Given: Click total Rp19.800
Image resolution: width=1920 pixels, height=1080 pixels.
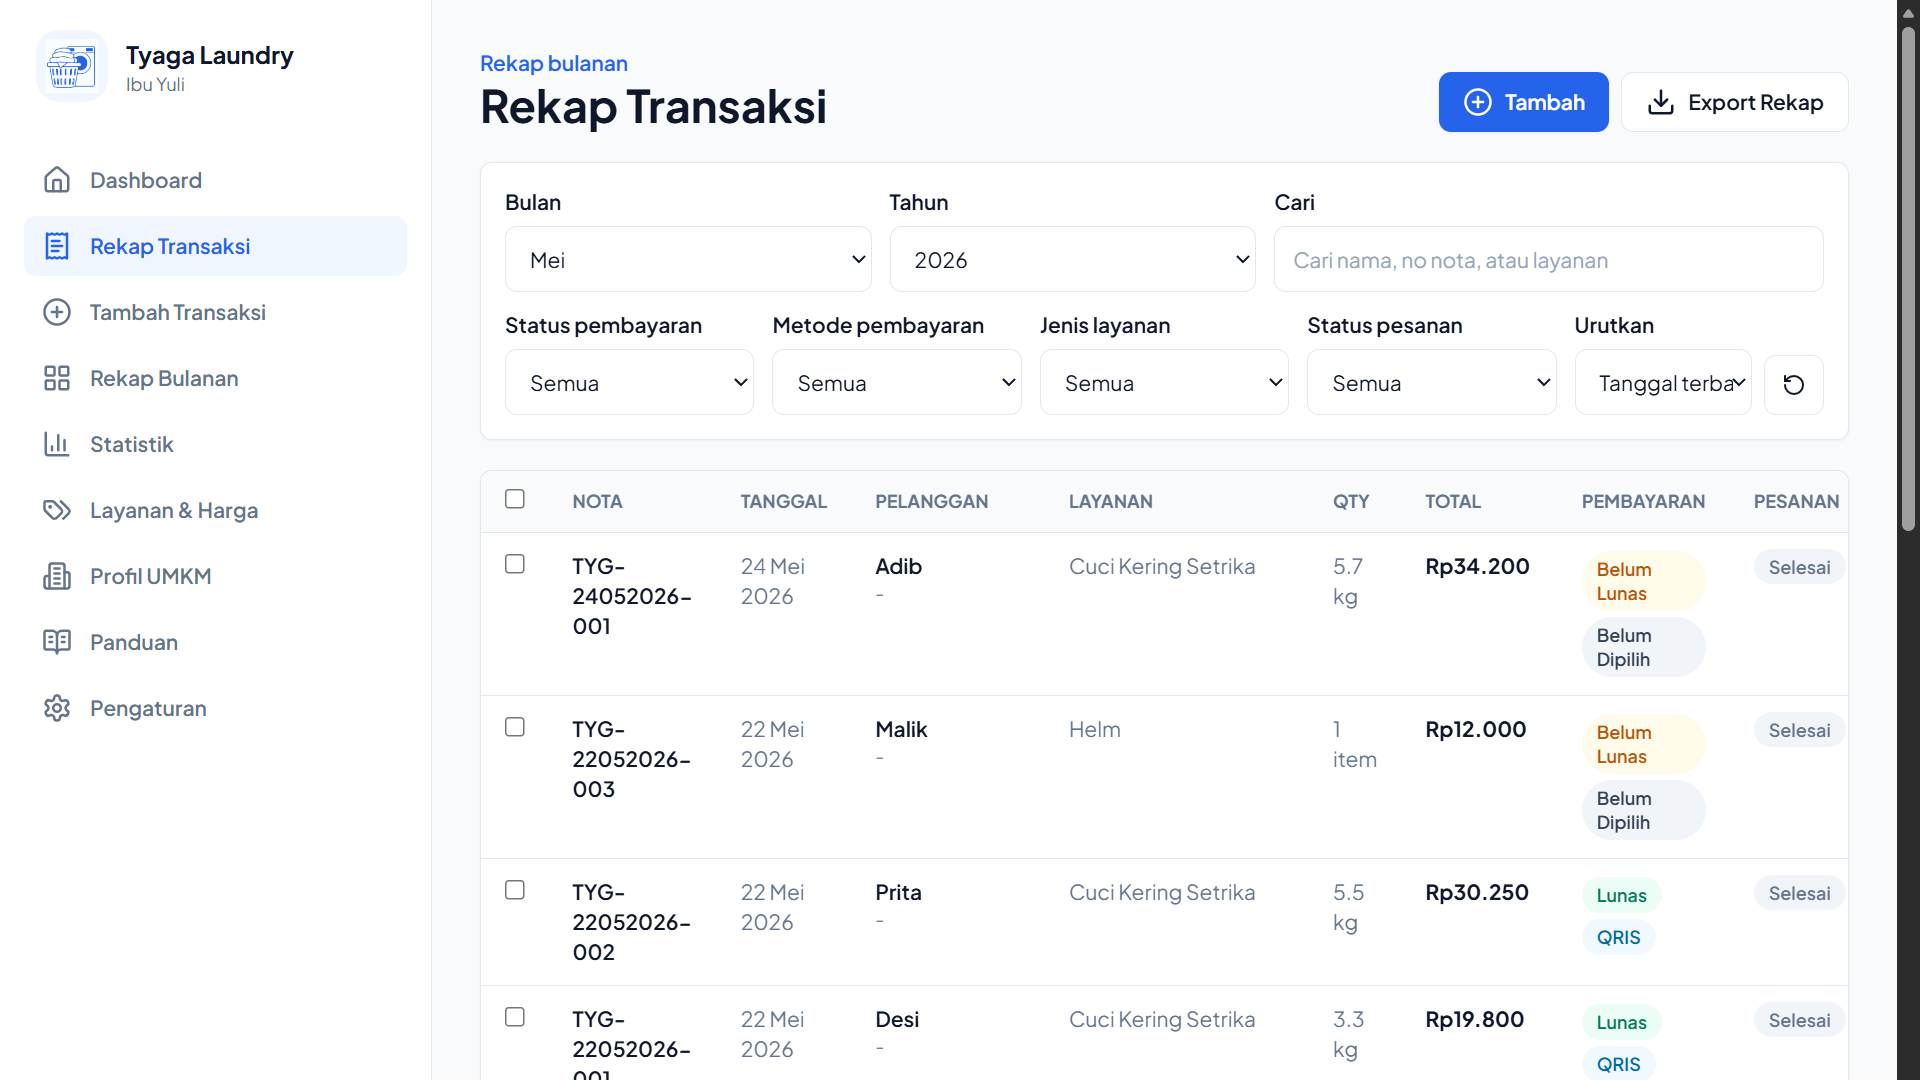Looking at the screenshot, I should (1474, 1019).
